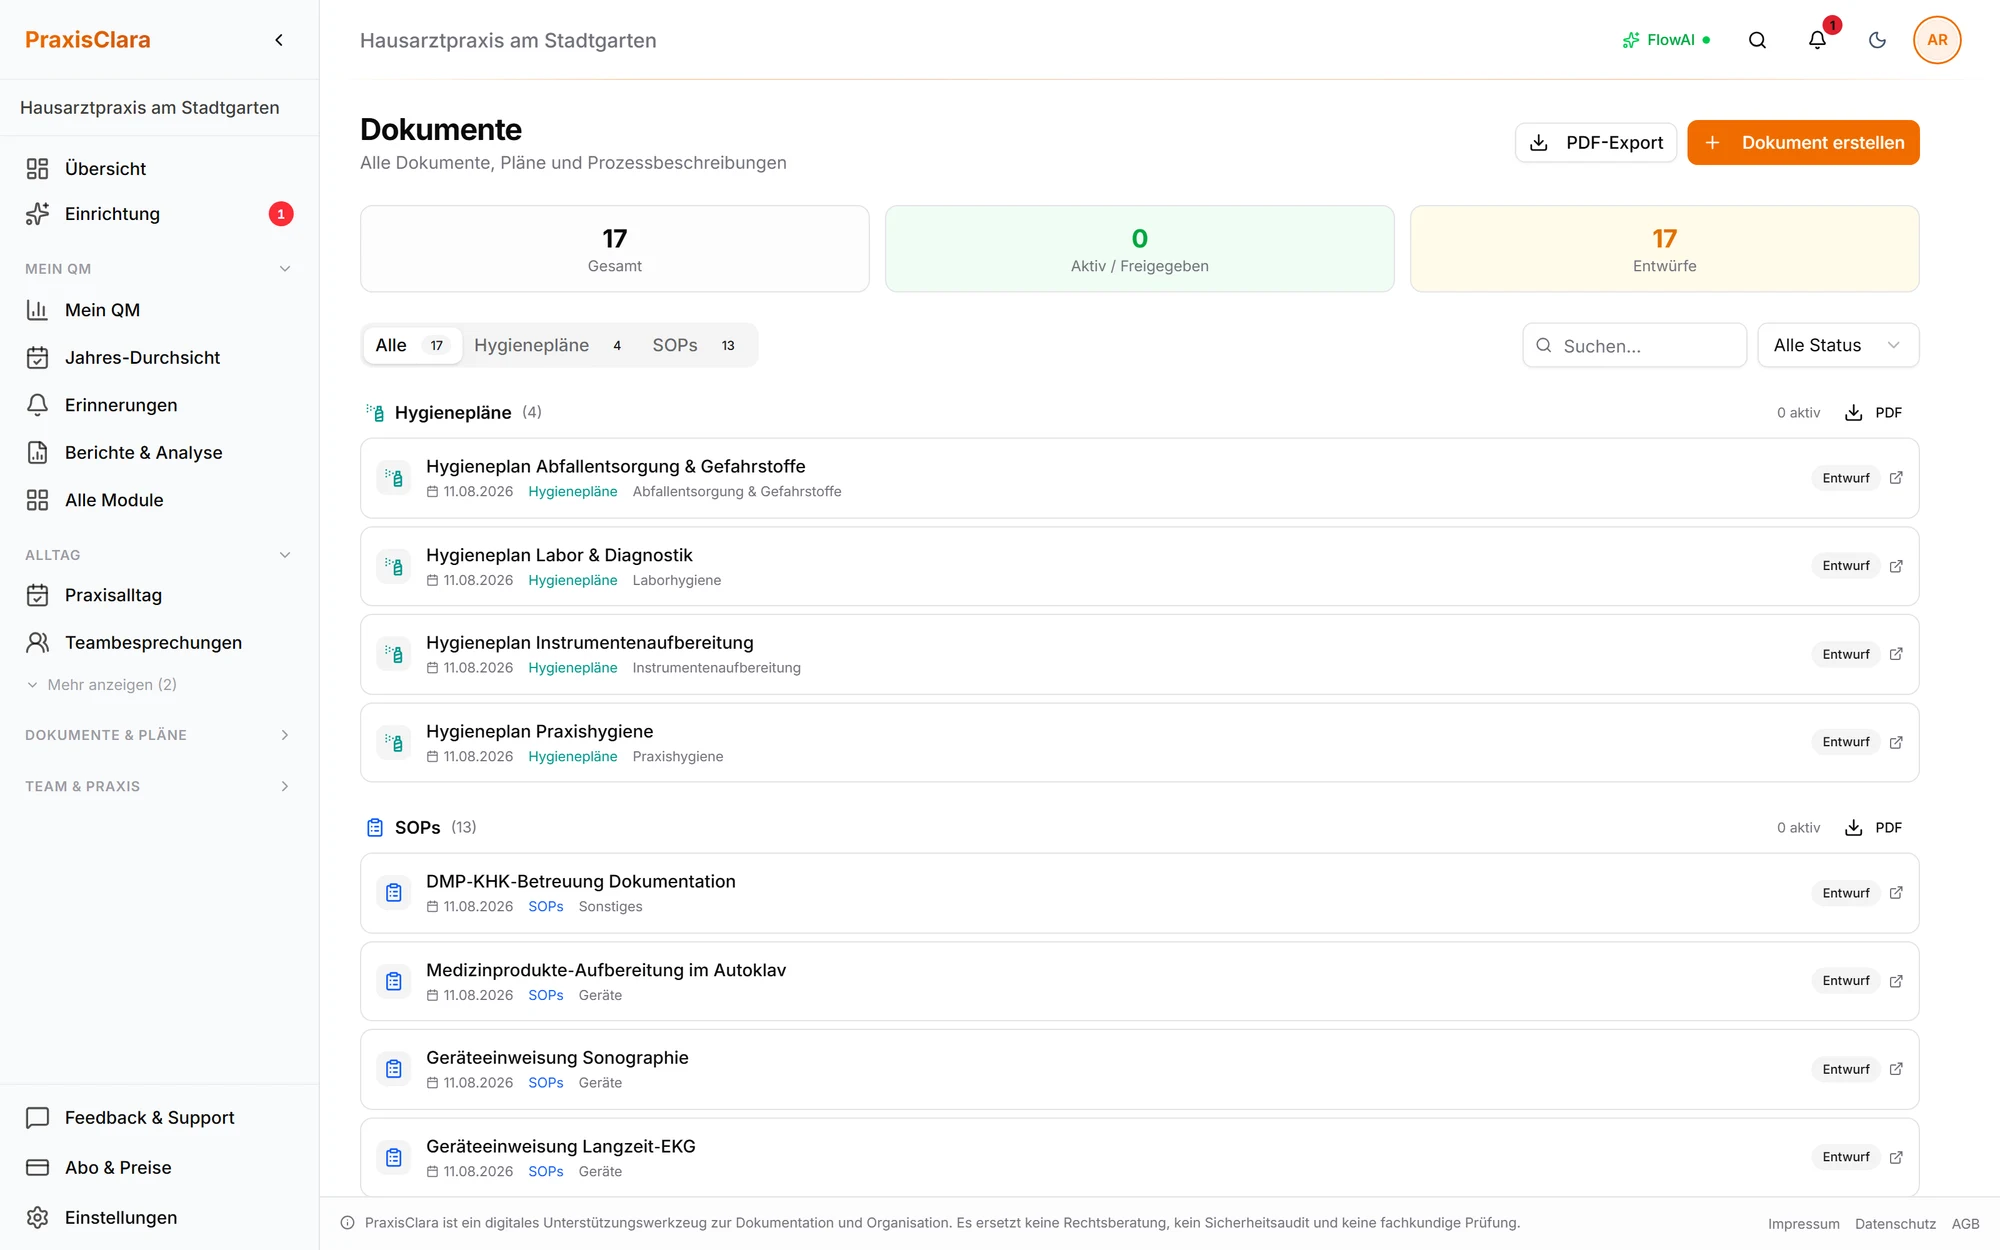Screen dimensions: 2000x1250
Task: Collapse the ALLTAG section
Action: pyautogui.click(x=159, y=555)
